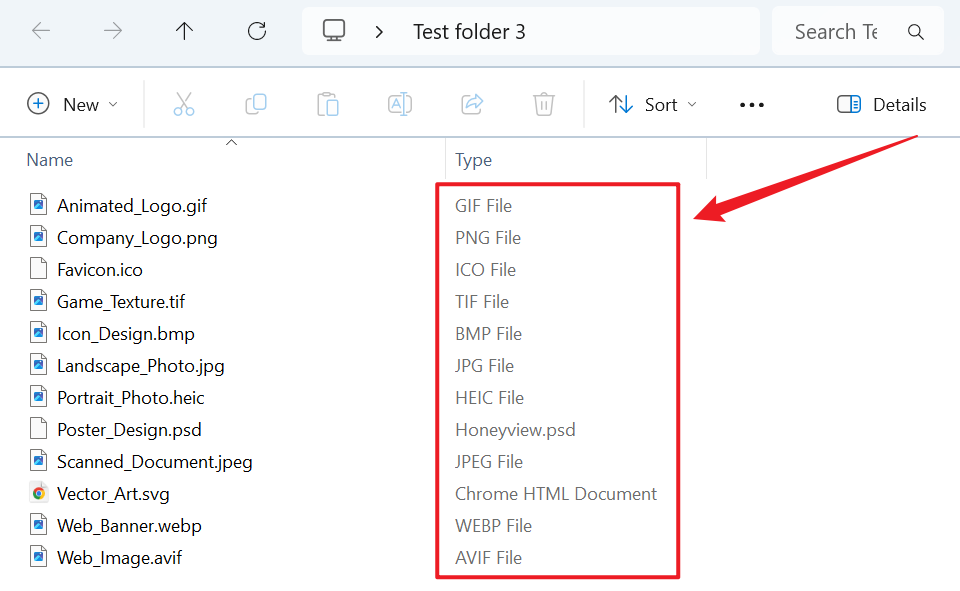Click the image icon of Scanned_Document.jpeg
The image size is (960, 591).
[x=39, y=460]
